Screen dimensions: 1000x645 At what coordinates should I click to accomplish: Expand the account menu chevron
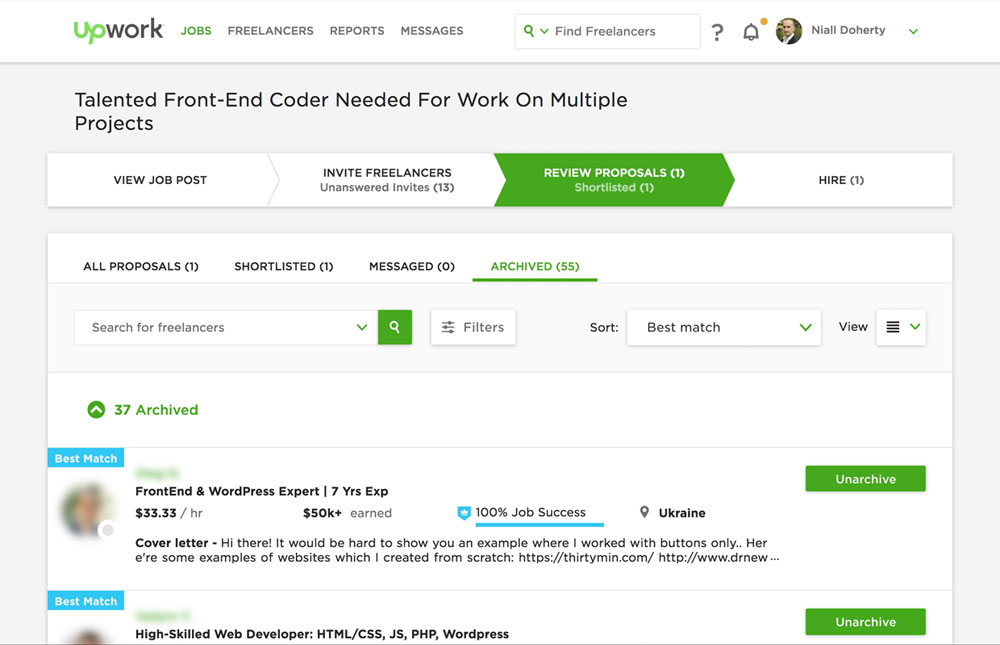(913, 31)
